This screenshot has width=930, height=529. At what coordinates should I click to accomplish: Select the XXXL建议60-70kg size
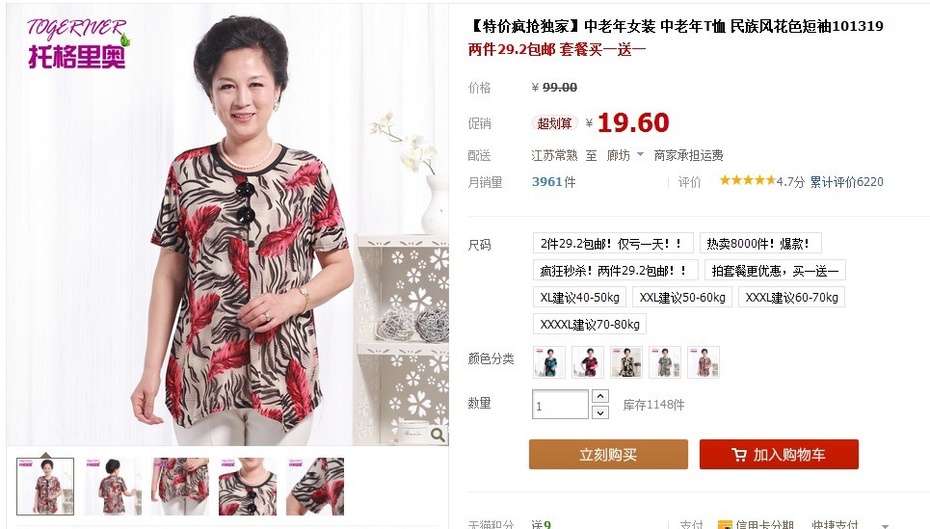point(791,297)
